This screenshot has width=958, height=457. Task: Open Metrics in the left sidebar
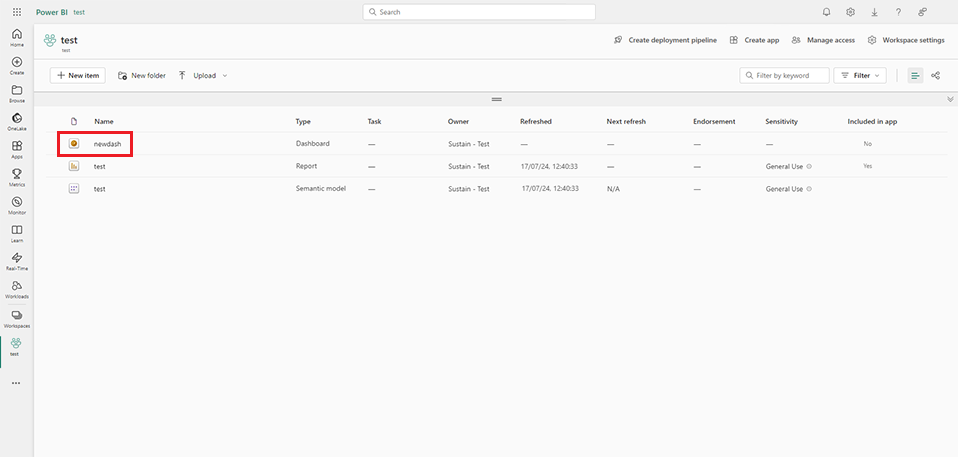(17, 177)
